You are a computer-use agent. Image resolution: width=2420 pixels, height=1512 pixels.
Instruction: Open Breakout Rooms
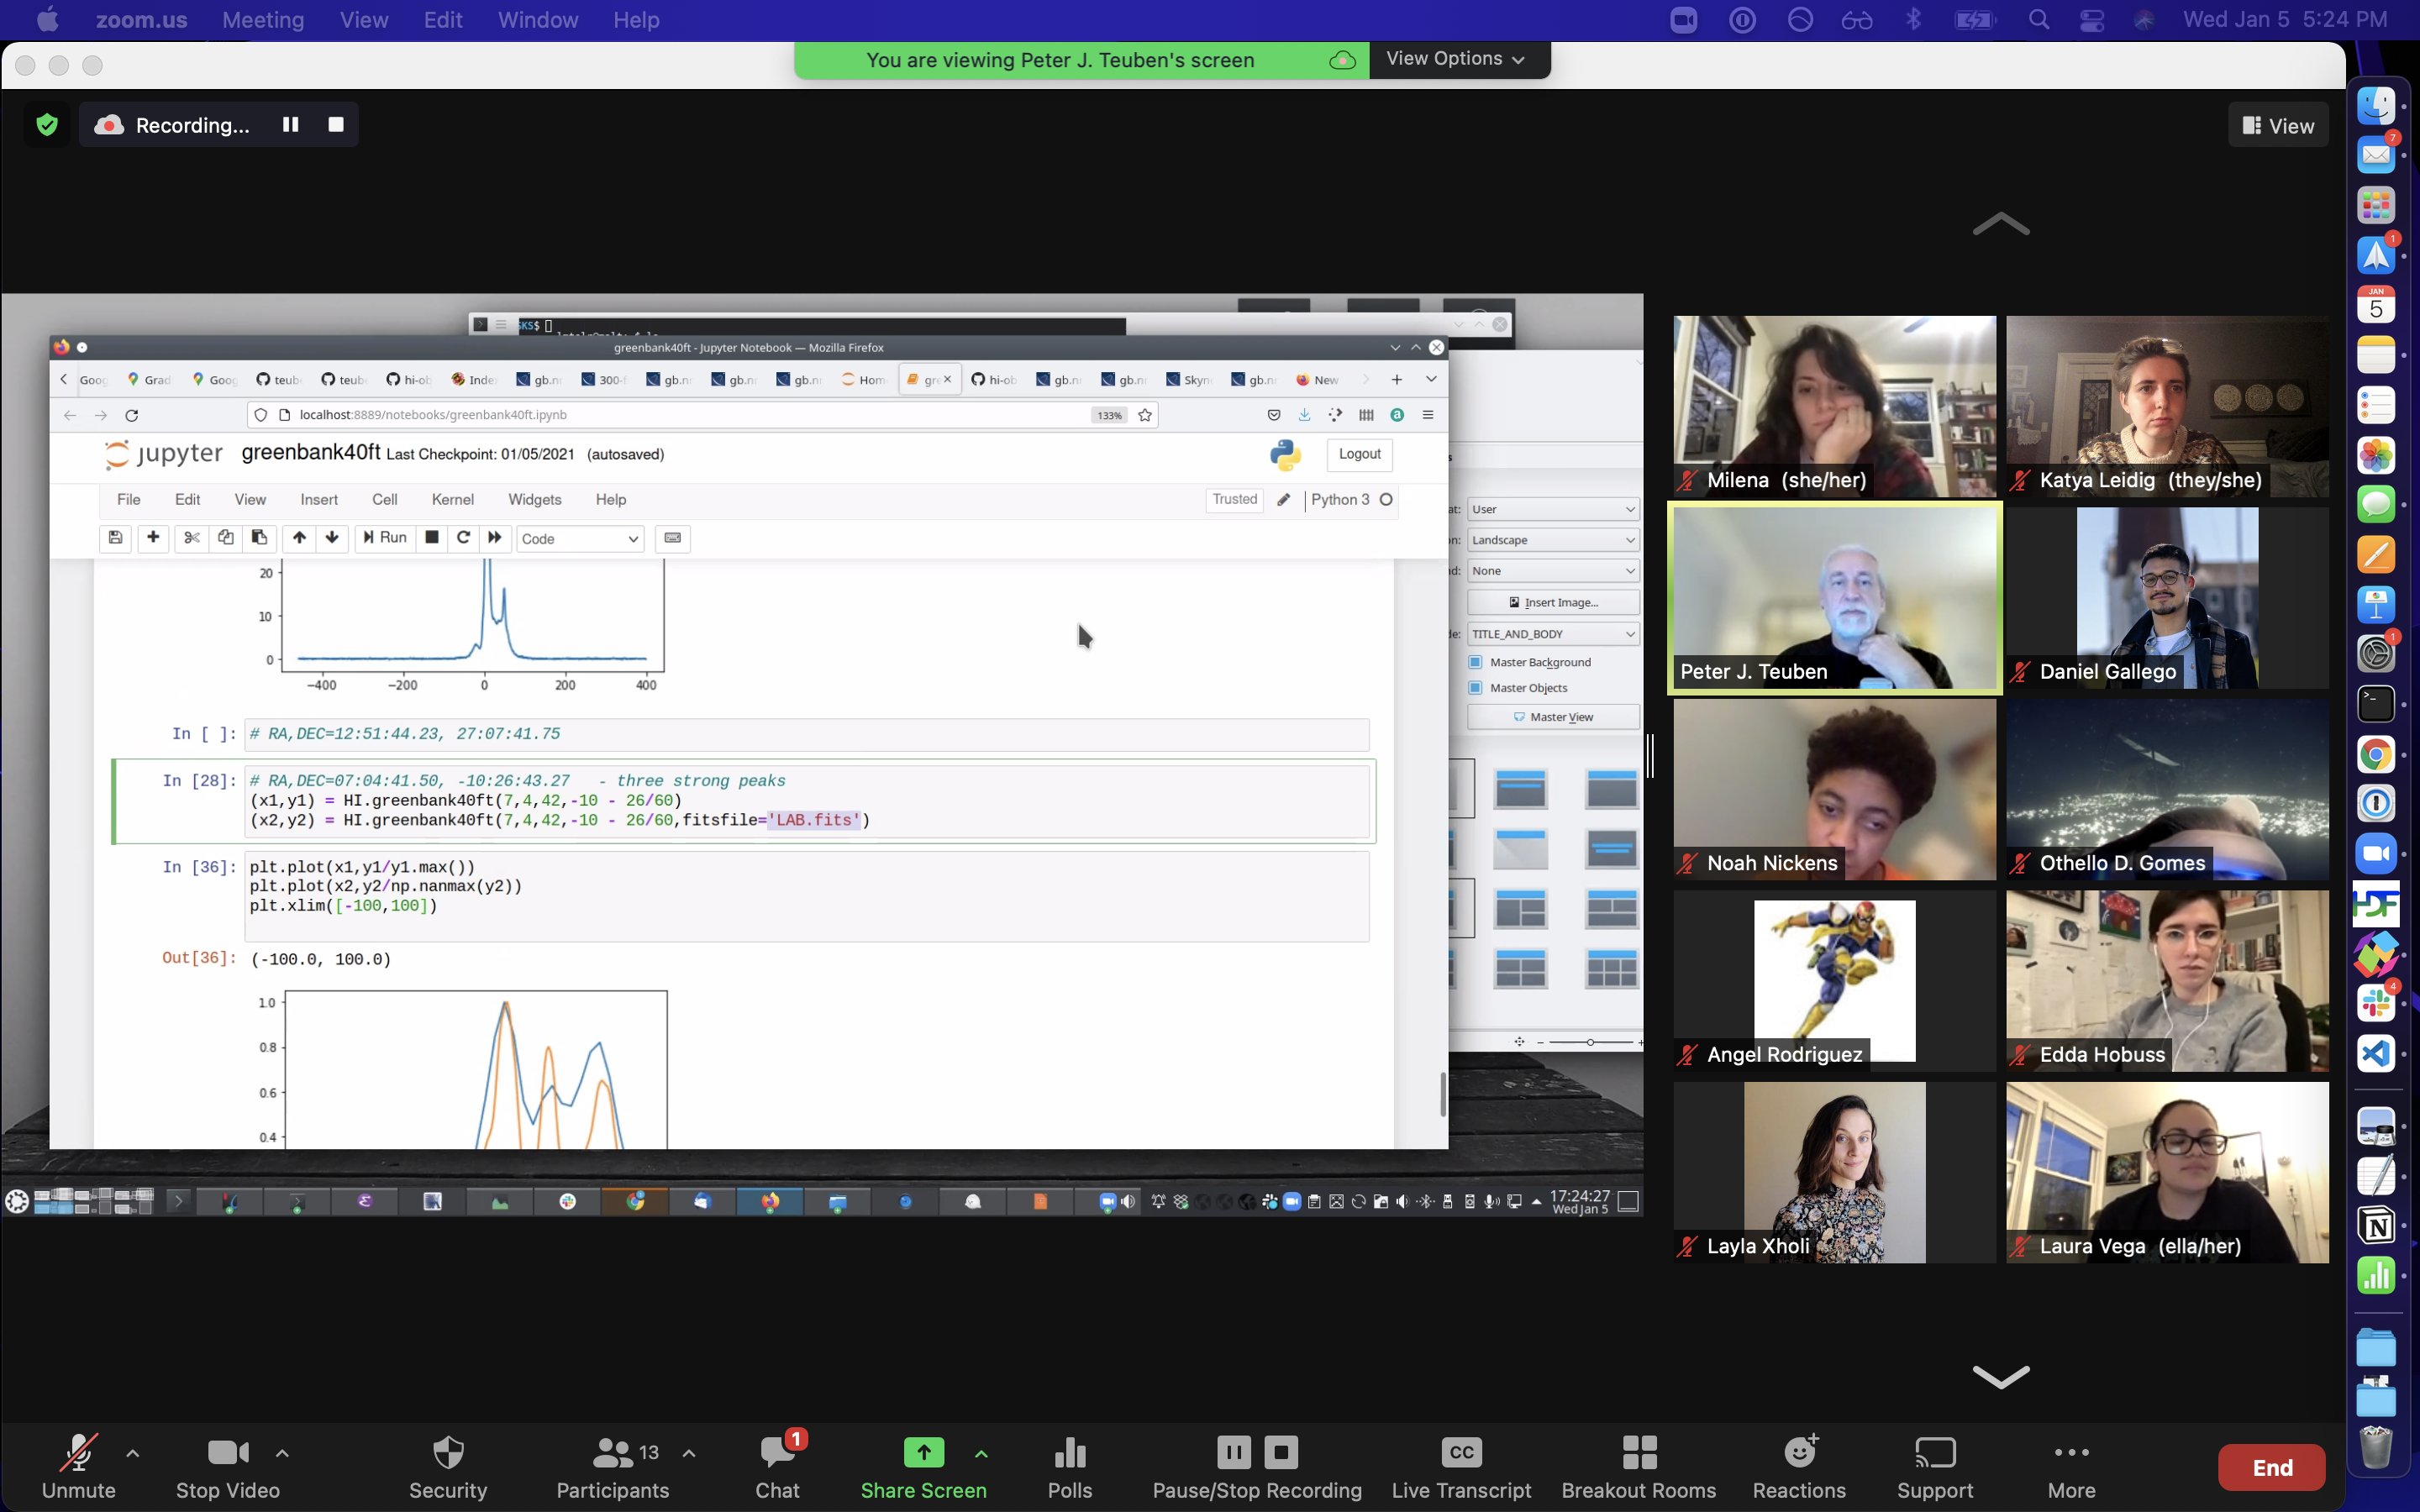[1638, 1465]
